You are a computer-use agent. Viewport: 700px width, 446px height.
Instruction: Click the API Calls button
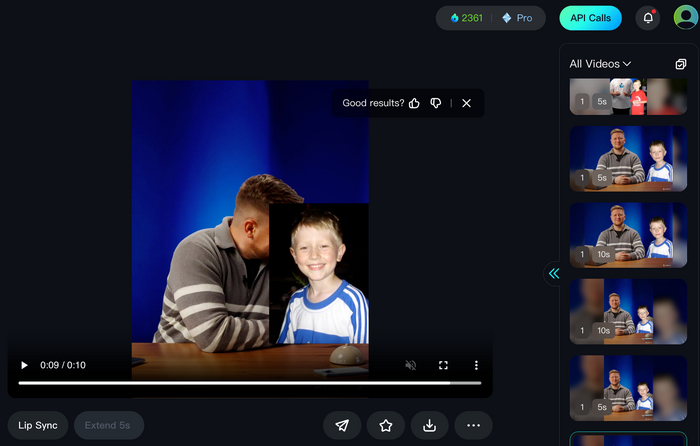click(x=590, y=18)
